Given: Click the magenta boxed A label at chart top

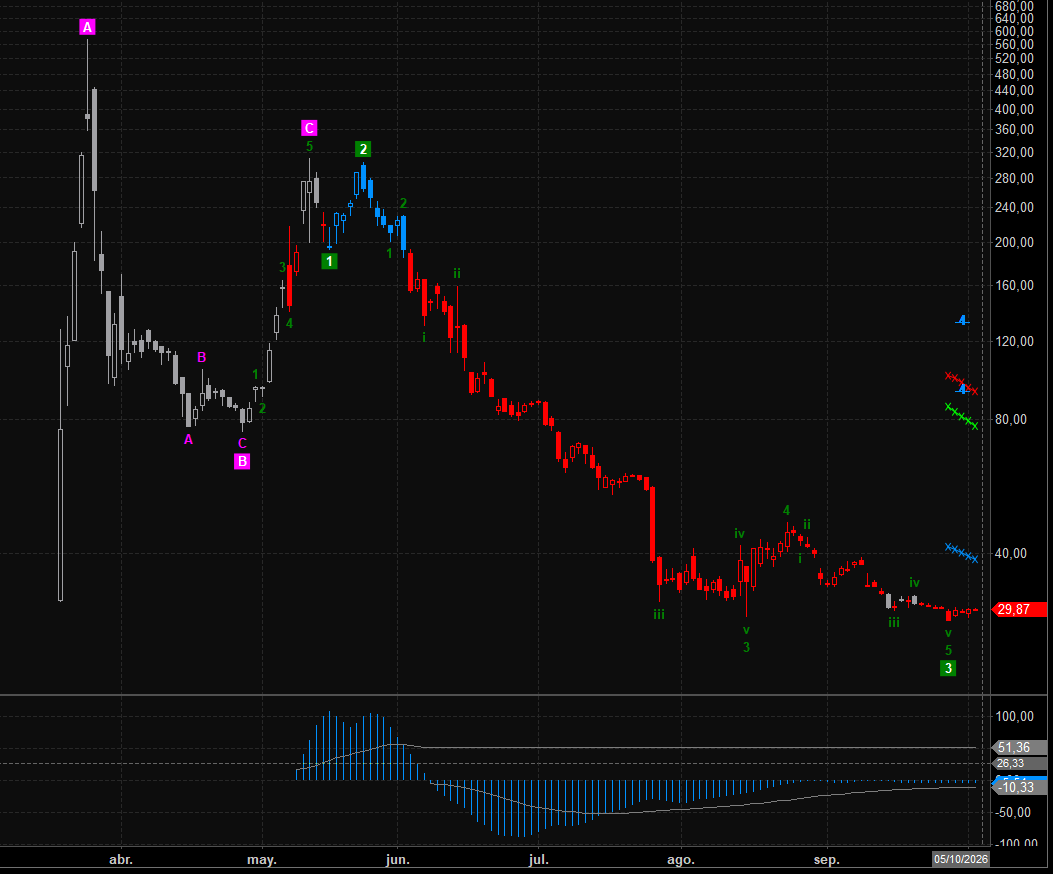Looking at the screenshot, I should click(87, 27).
